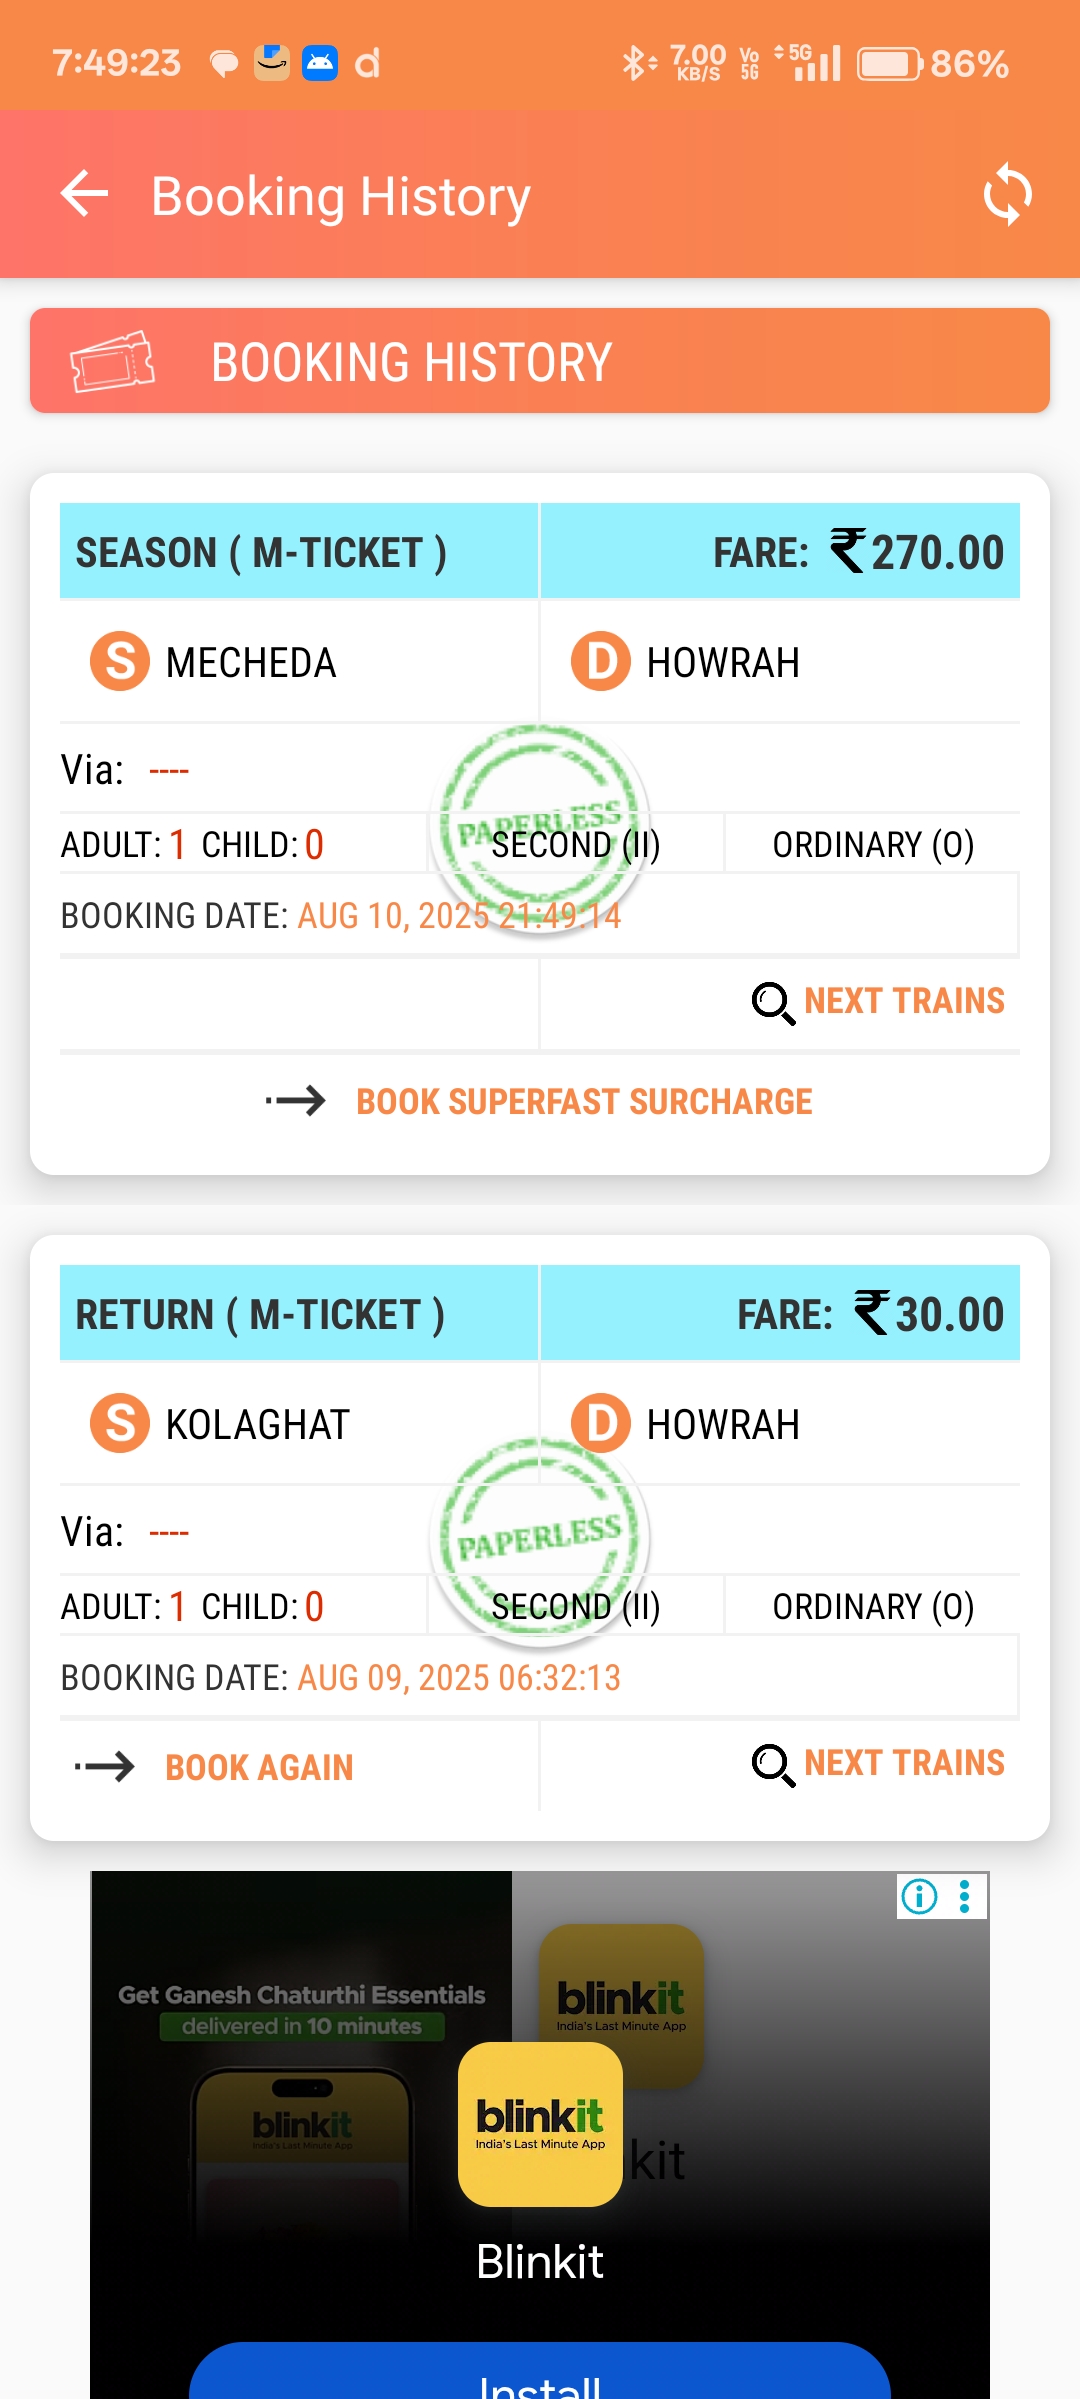The width and height of the screenshot is (1080, 2399).
Task: Open ad info icon on Blinkit ad
Action: click(920, 1896)
